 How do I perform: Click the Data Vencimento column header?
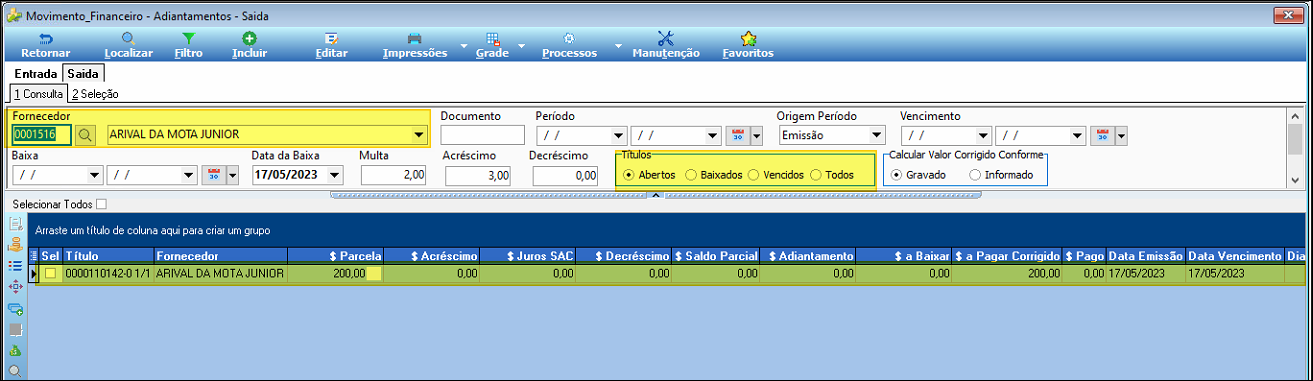pyautogui.click(x=1235, y=256)
